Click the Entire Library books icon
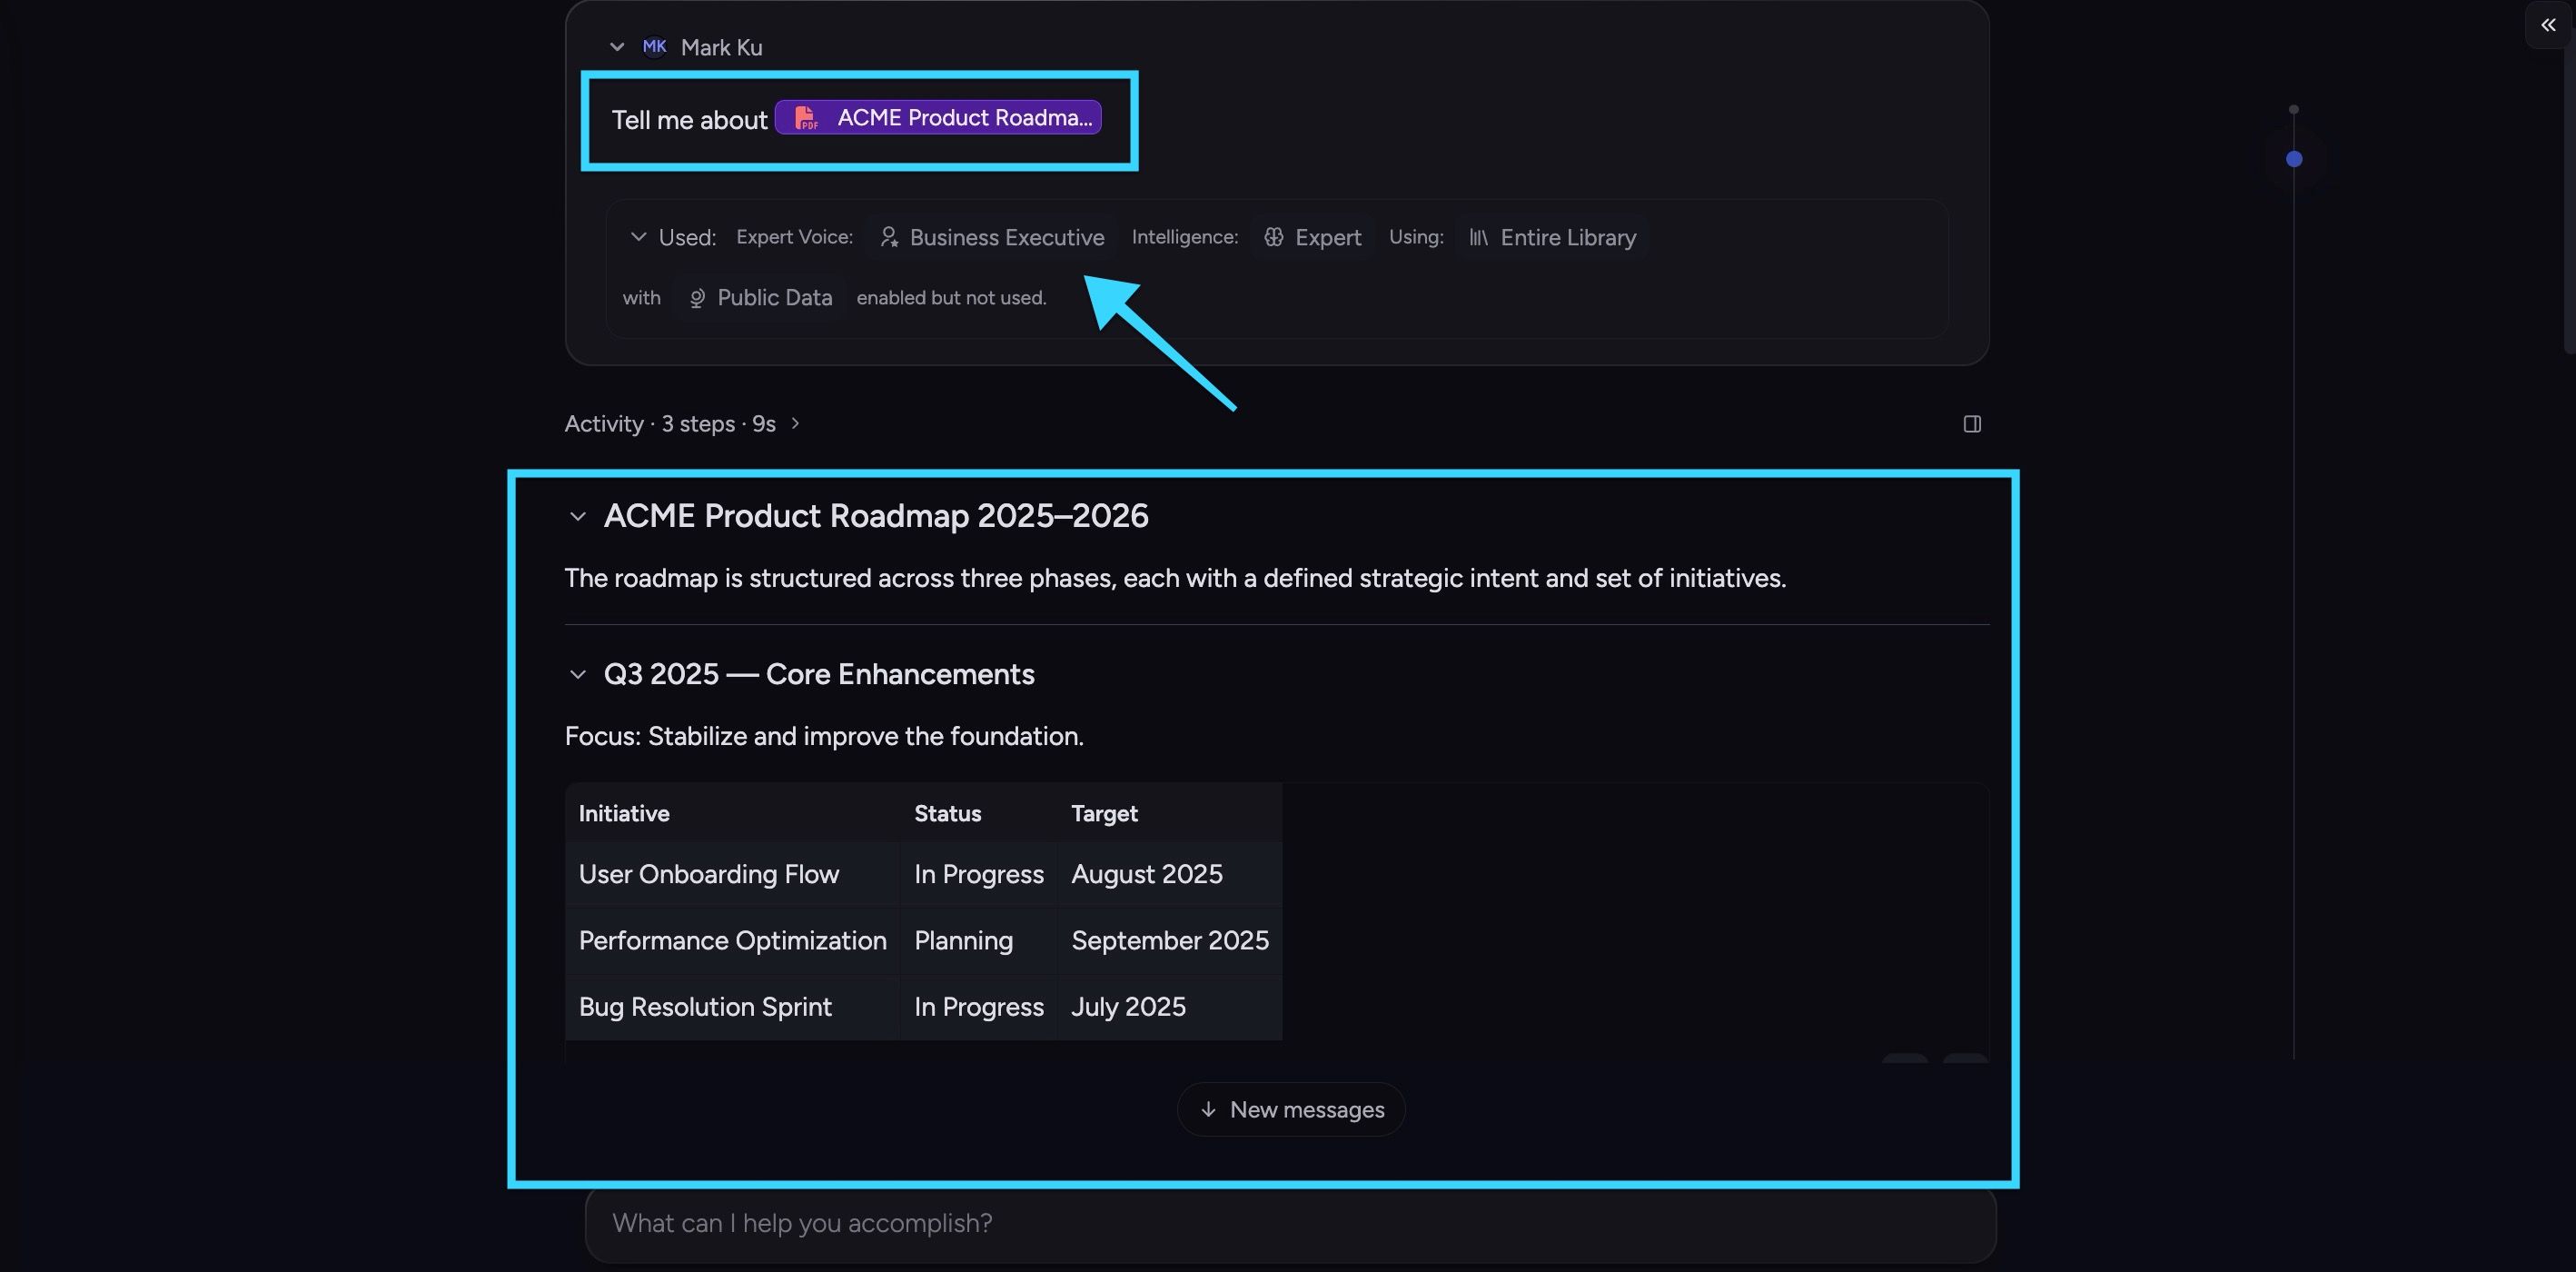 (x=1478, y=237)
